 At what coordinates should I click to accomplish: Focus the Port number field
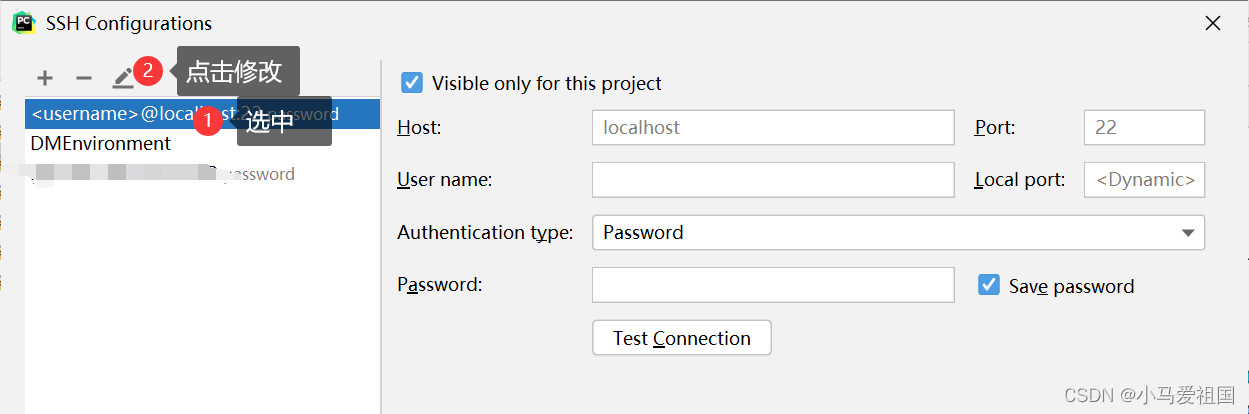(1144, 128)
